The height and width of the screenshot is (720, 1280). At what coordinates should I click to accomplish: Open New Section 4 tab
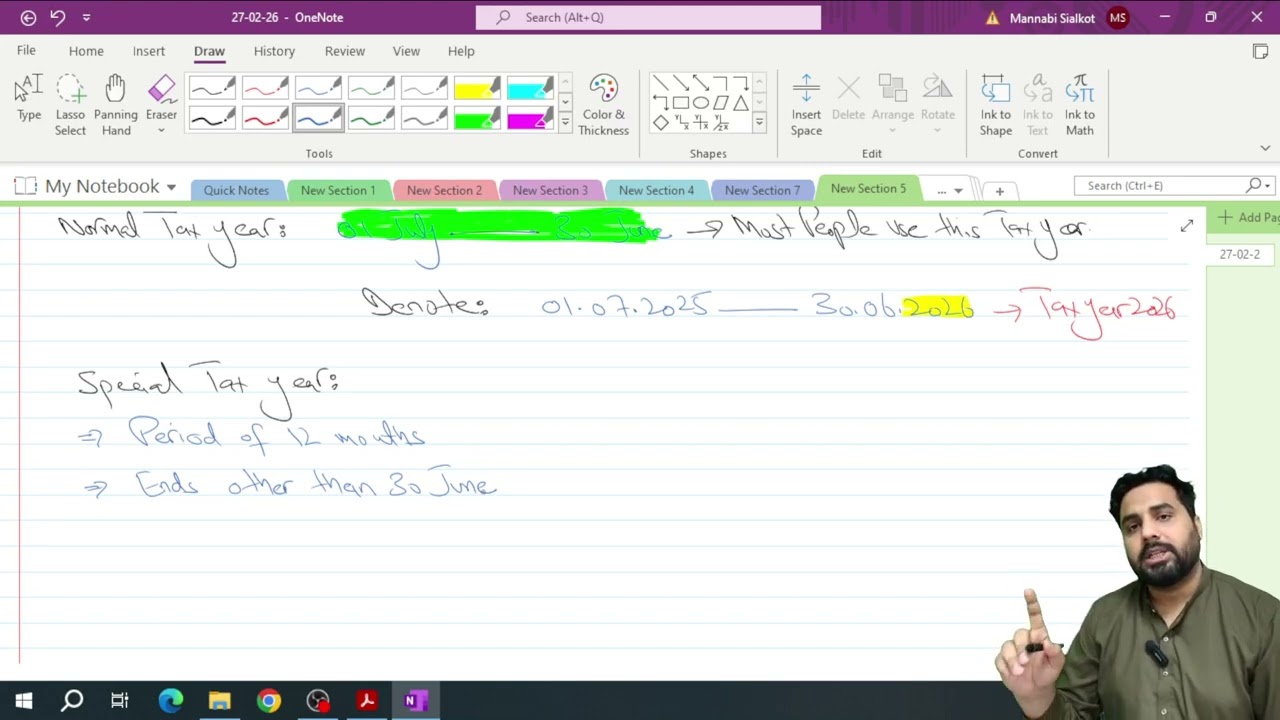point(656,190)
